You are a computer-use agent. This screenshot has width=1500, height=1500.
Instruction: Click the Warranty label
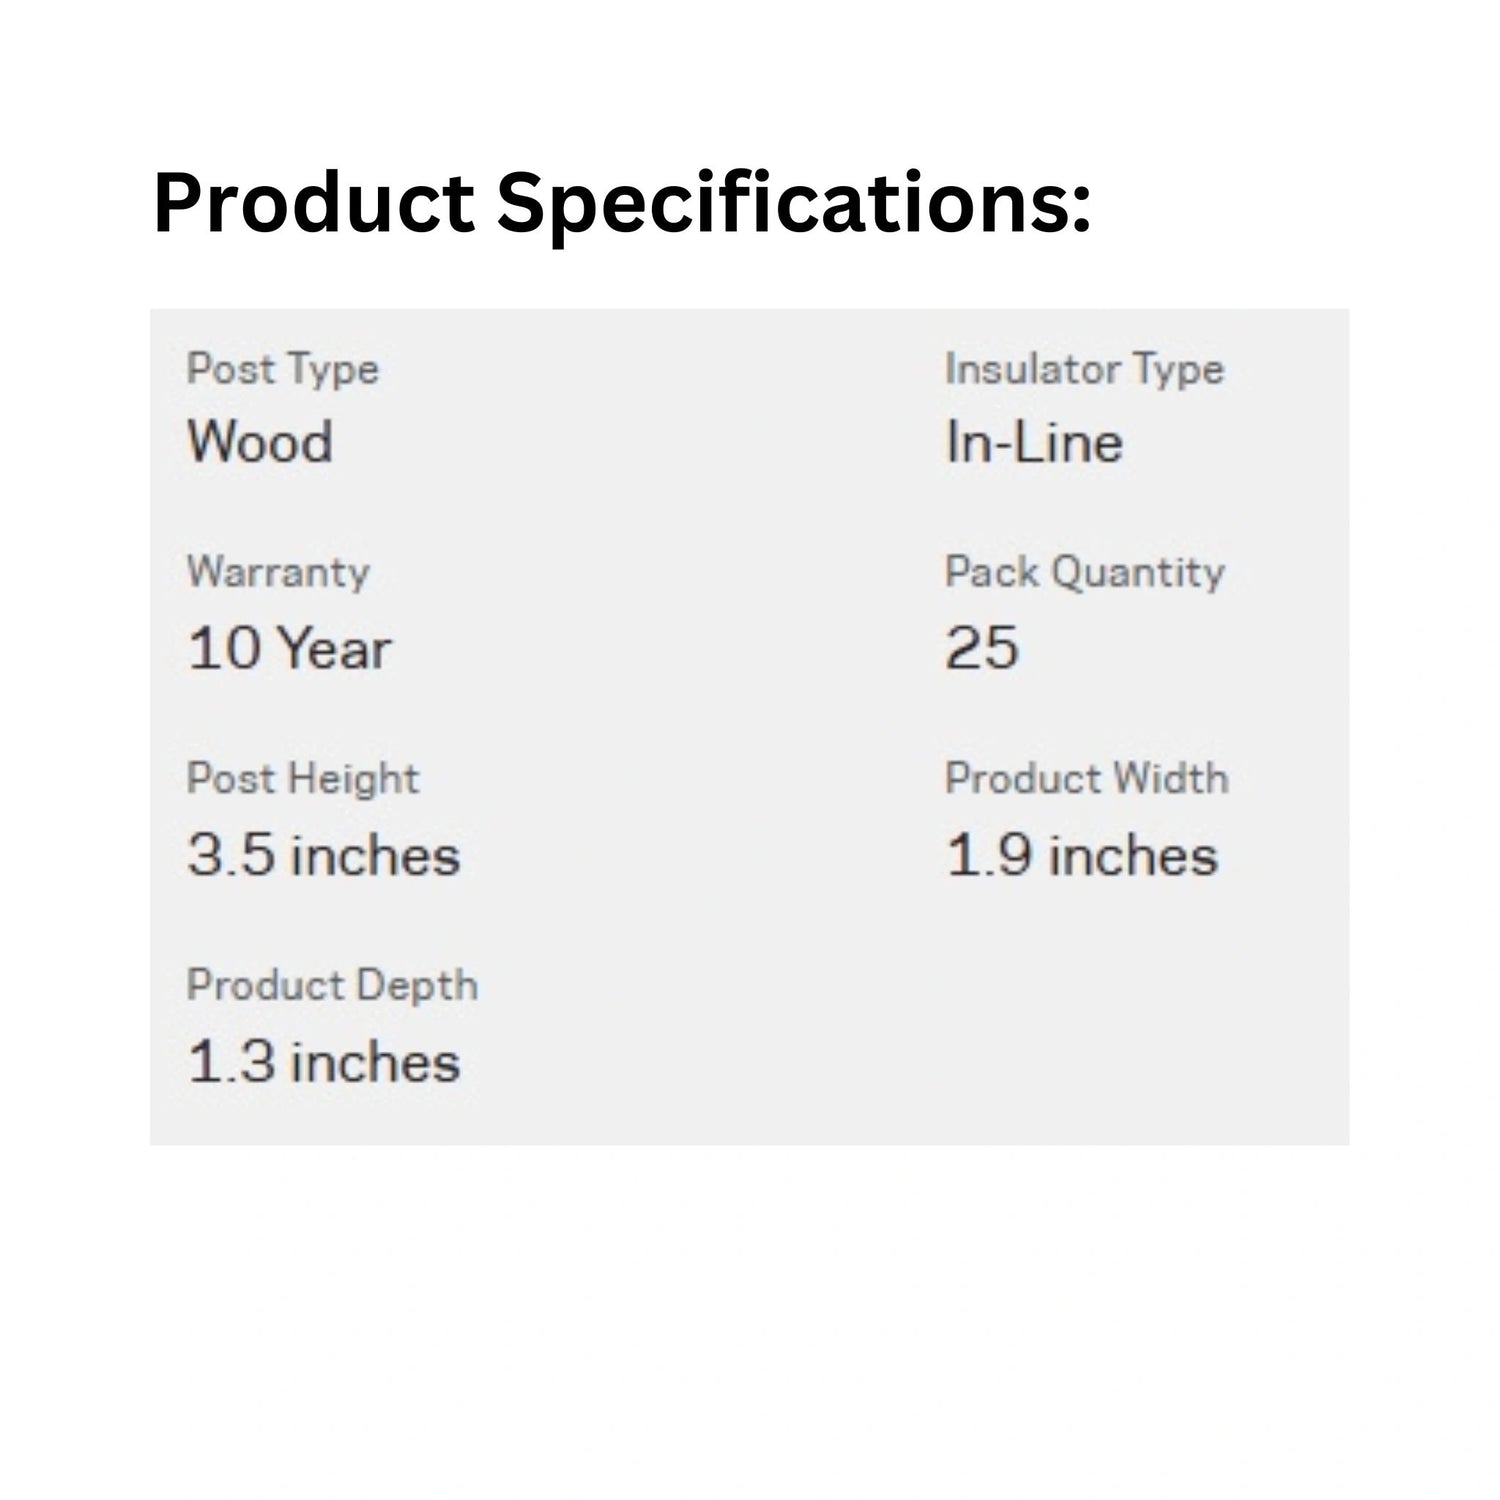click(278, 573)
